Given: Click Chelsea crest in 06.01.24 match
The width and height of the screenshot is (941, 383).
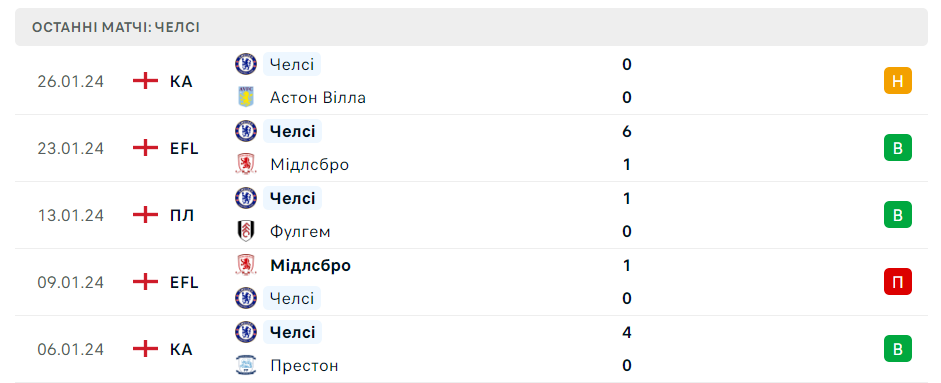Looking at the screenshot, I should 246,331.
